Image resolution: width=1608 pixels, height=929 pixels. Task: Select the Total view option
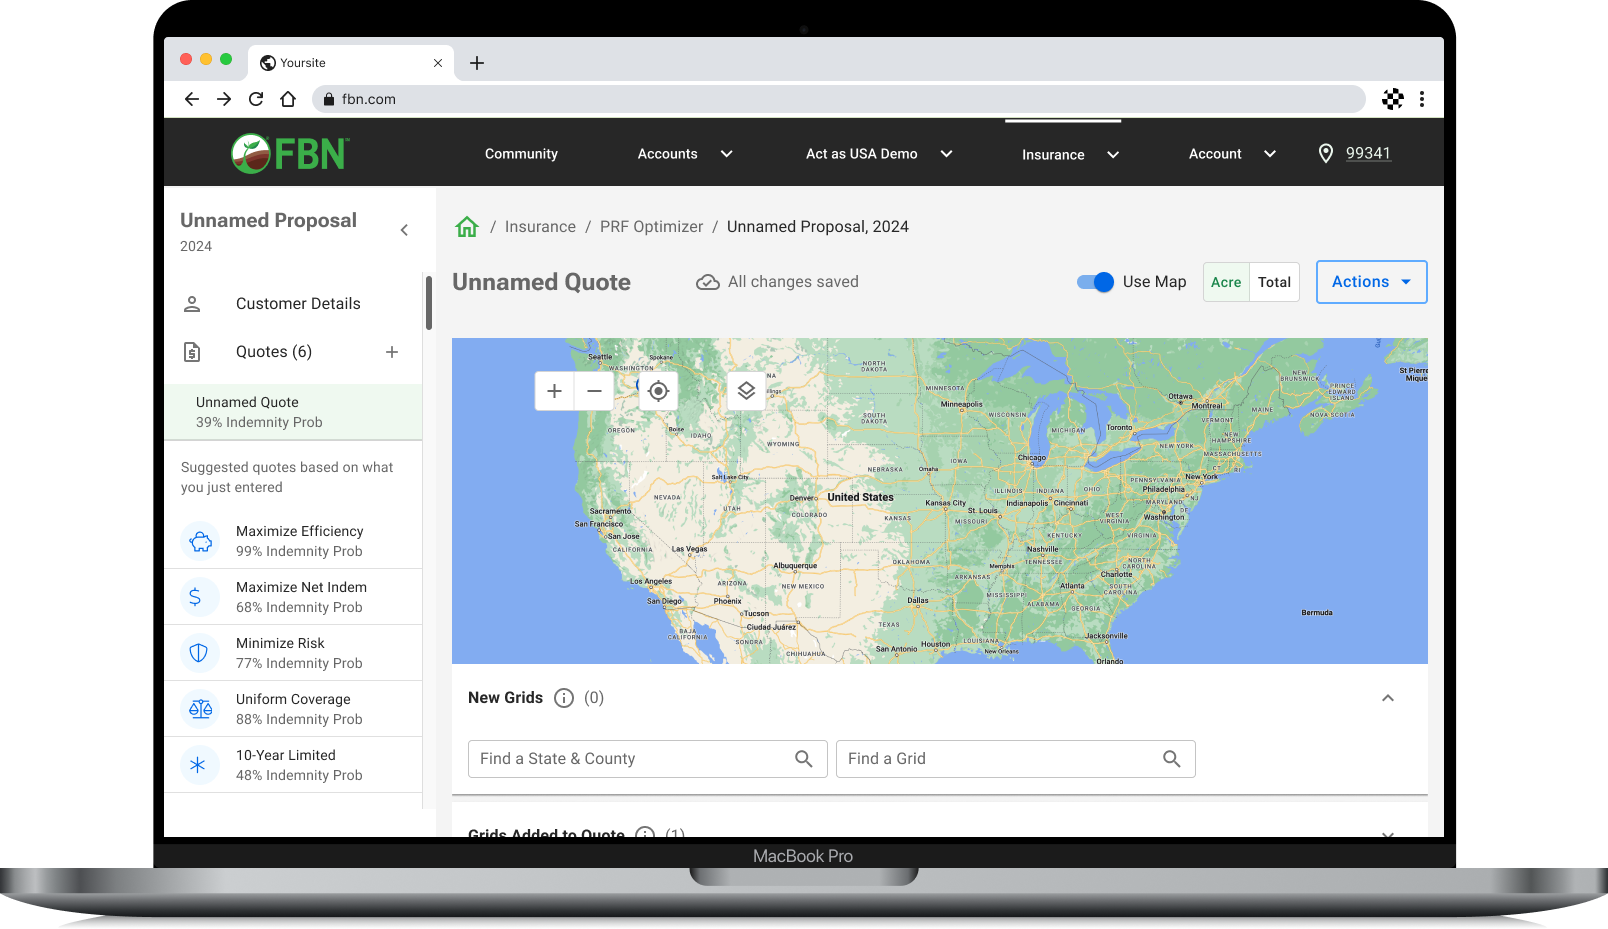click(1274, 282)
